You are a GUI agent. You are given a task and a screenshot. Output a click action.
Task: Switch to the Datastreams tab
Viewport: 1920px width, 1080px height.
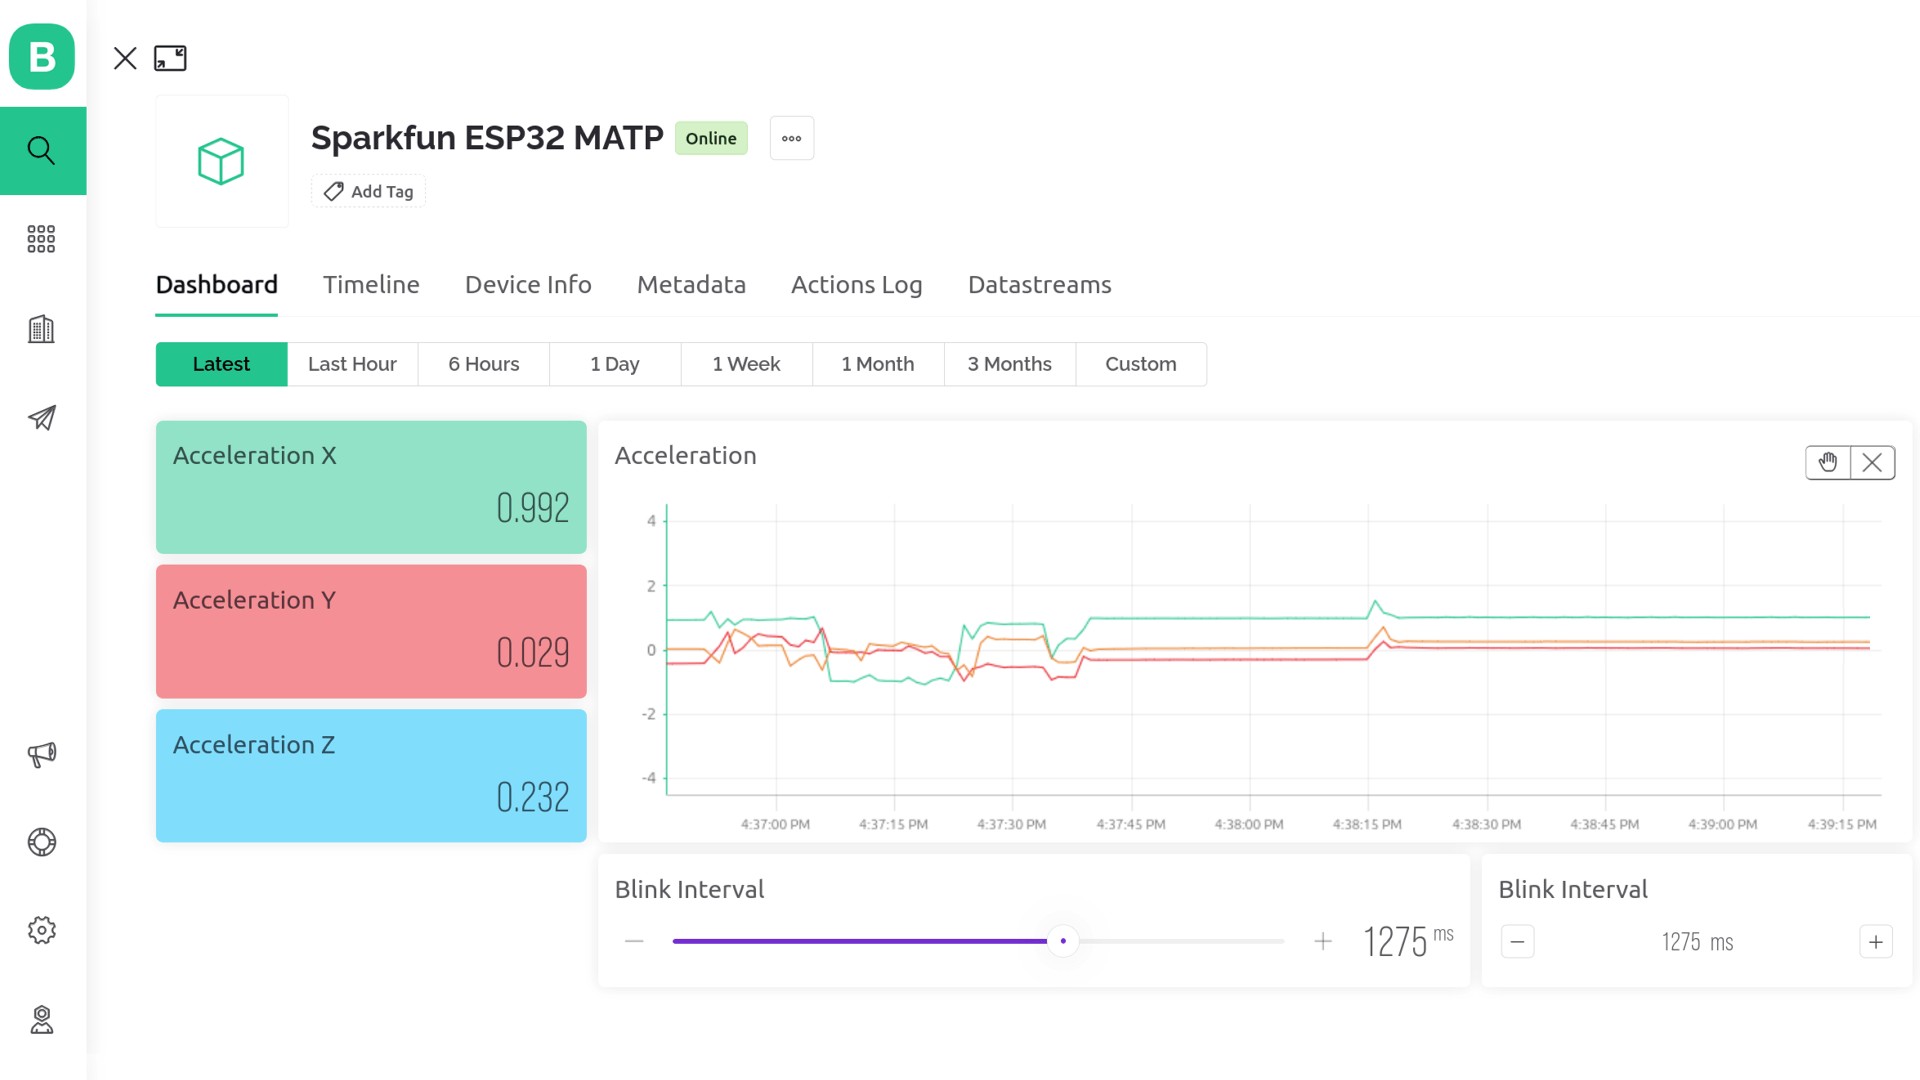coord(1039,285)
